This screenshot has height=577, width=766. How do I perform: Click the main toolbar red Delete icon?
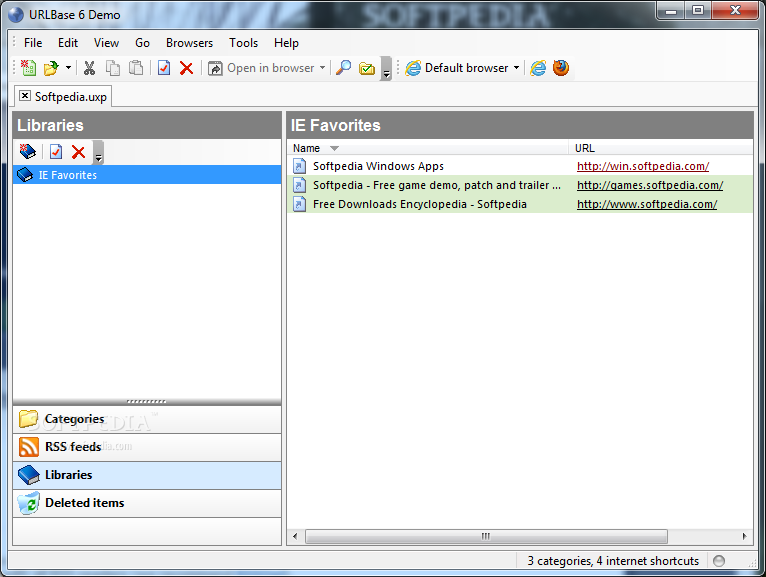(186, 68)
